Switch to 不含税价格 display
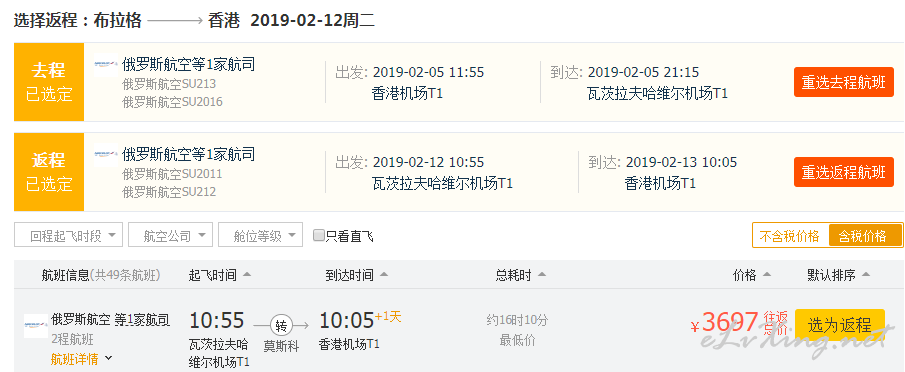The image size is (905, 372). pos(790,236)
